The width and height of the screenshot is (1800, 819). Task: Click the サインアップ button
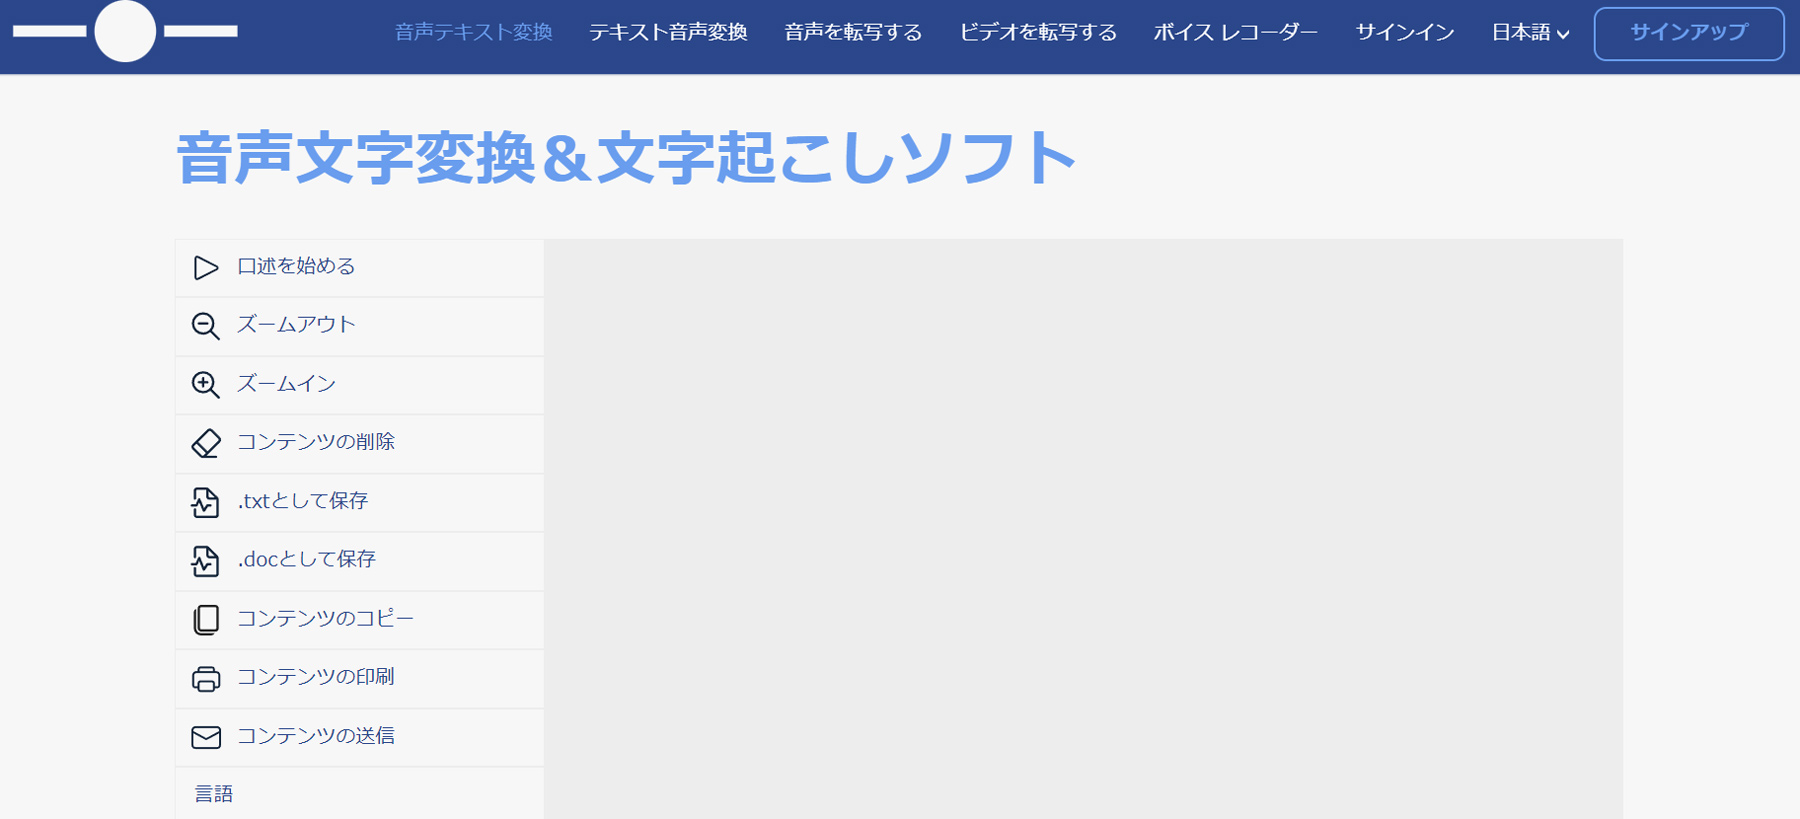[x=1689, y=33]
